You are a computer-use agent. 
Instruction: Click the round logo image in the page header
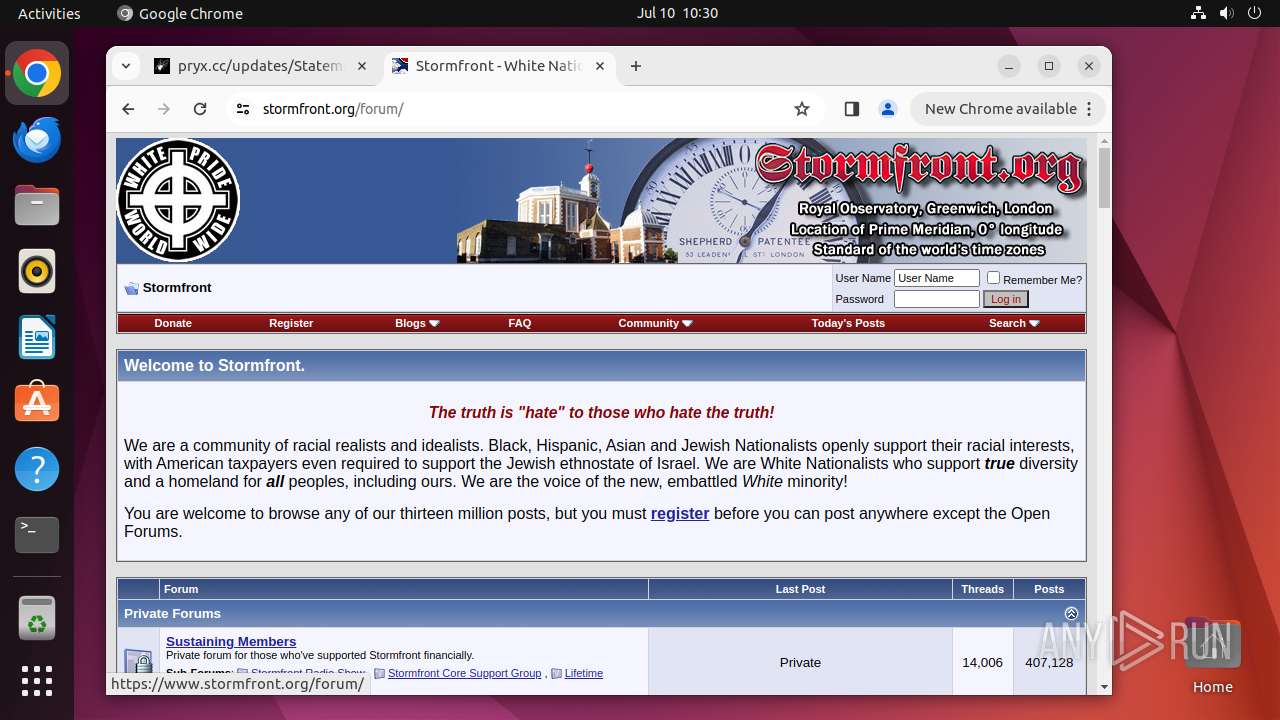179,200
